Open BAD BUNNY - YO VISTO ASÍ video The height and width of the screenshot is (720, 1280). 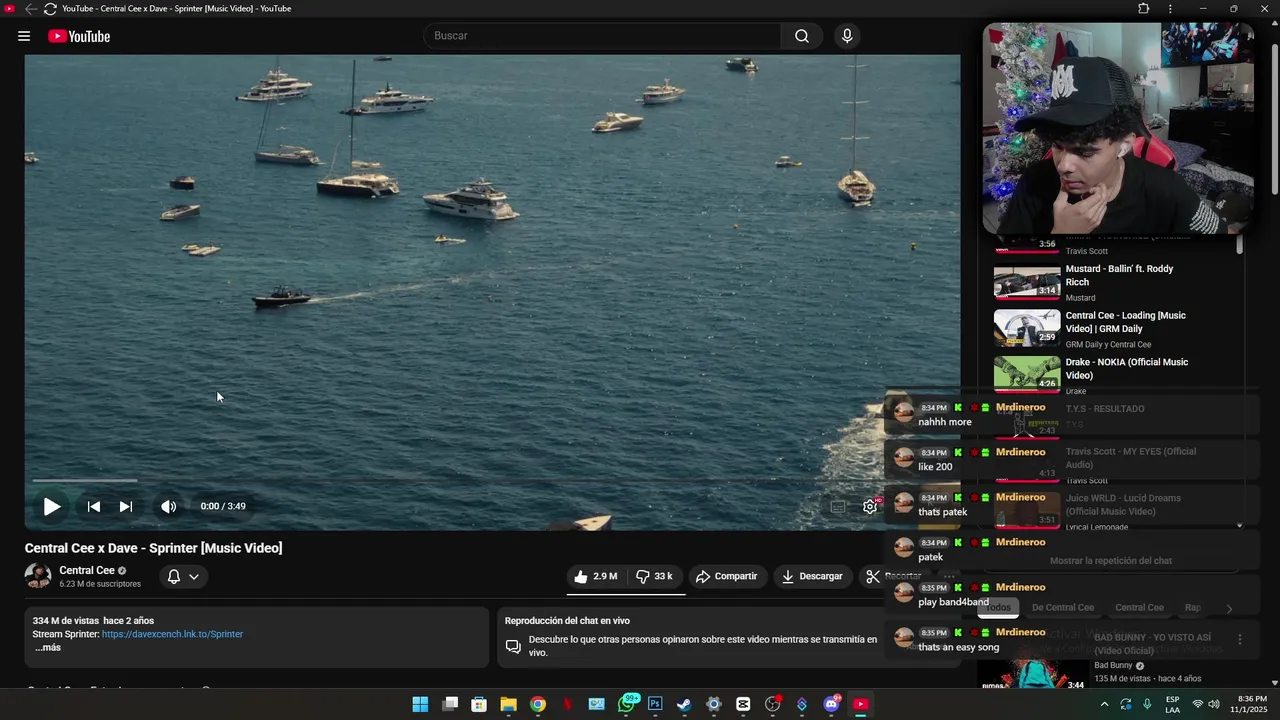(x=1152, y=644)
